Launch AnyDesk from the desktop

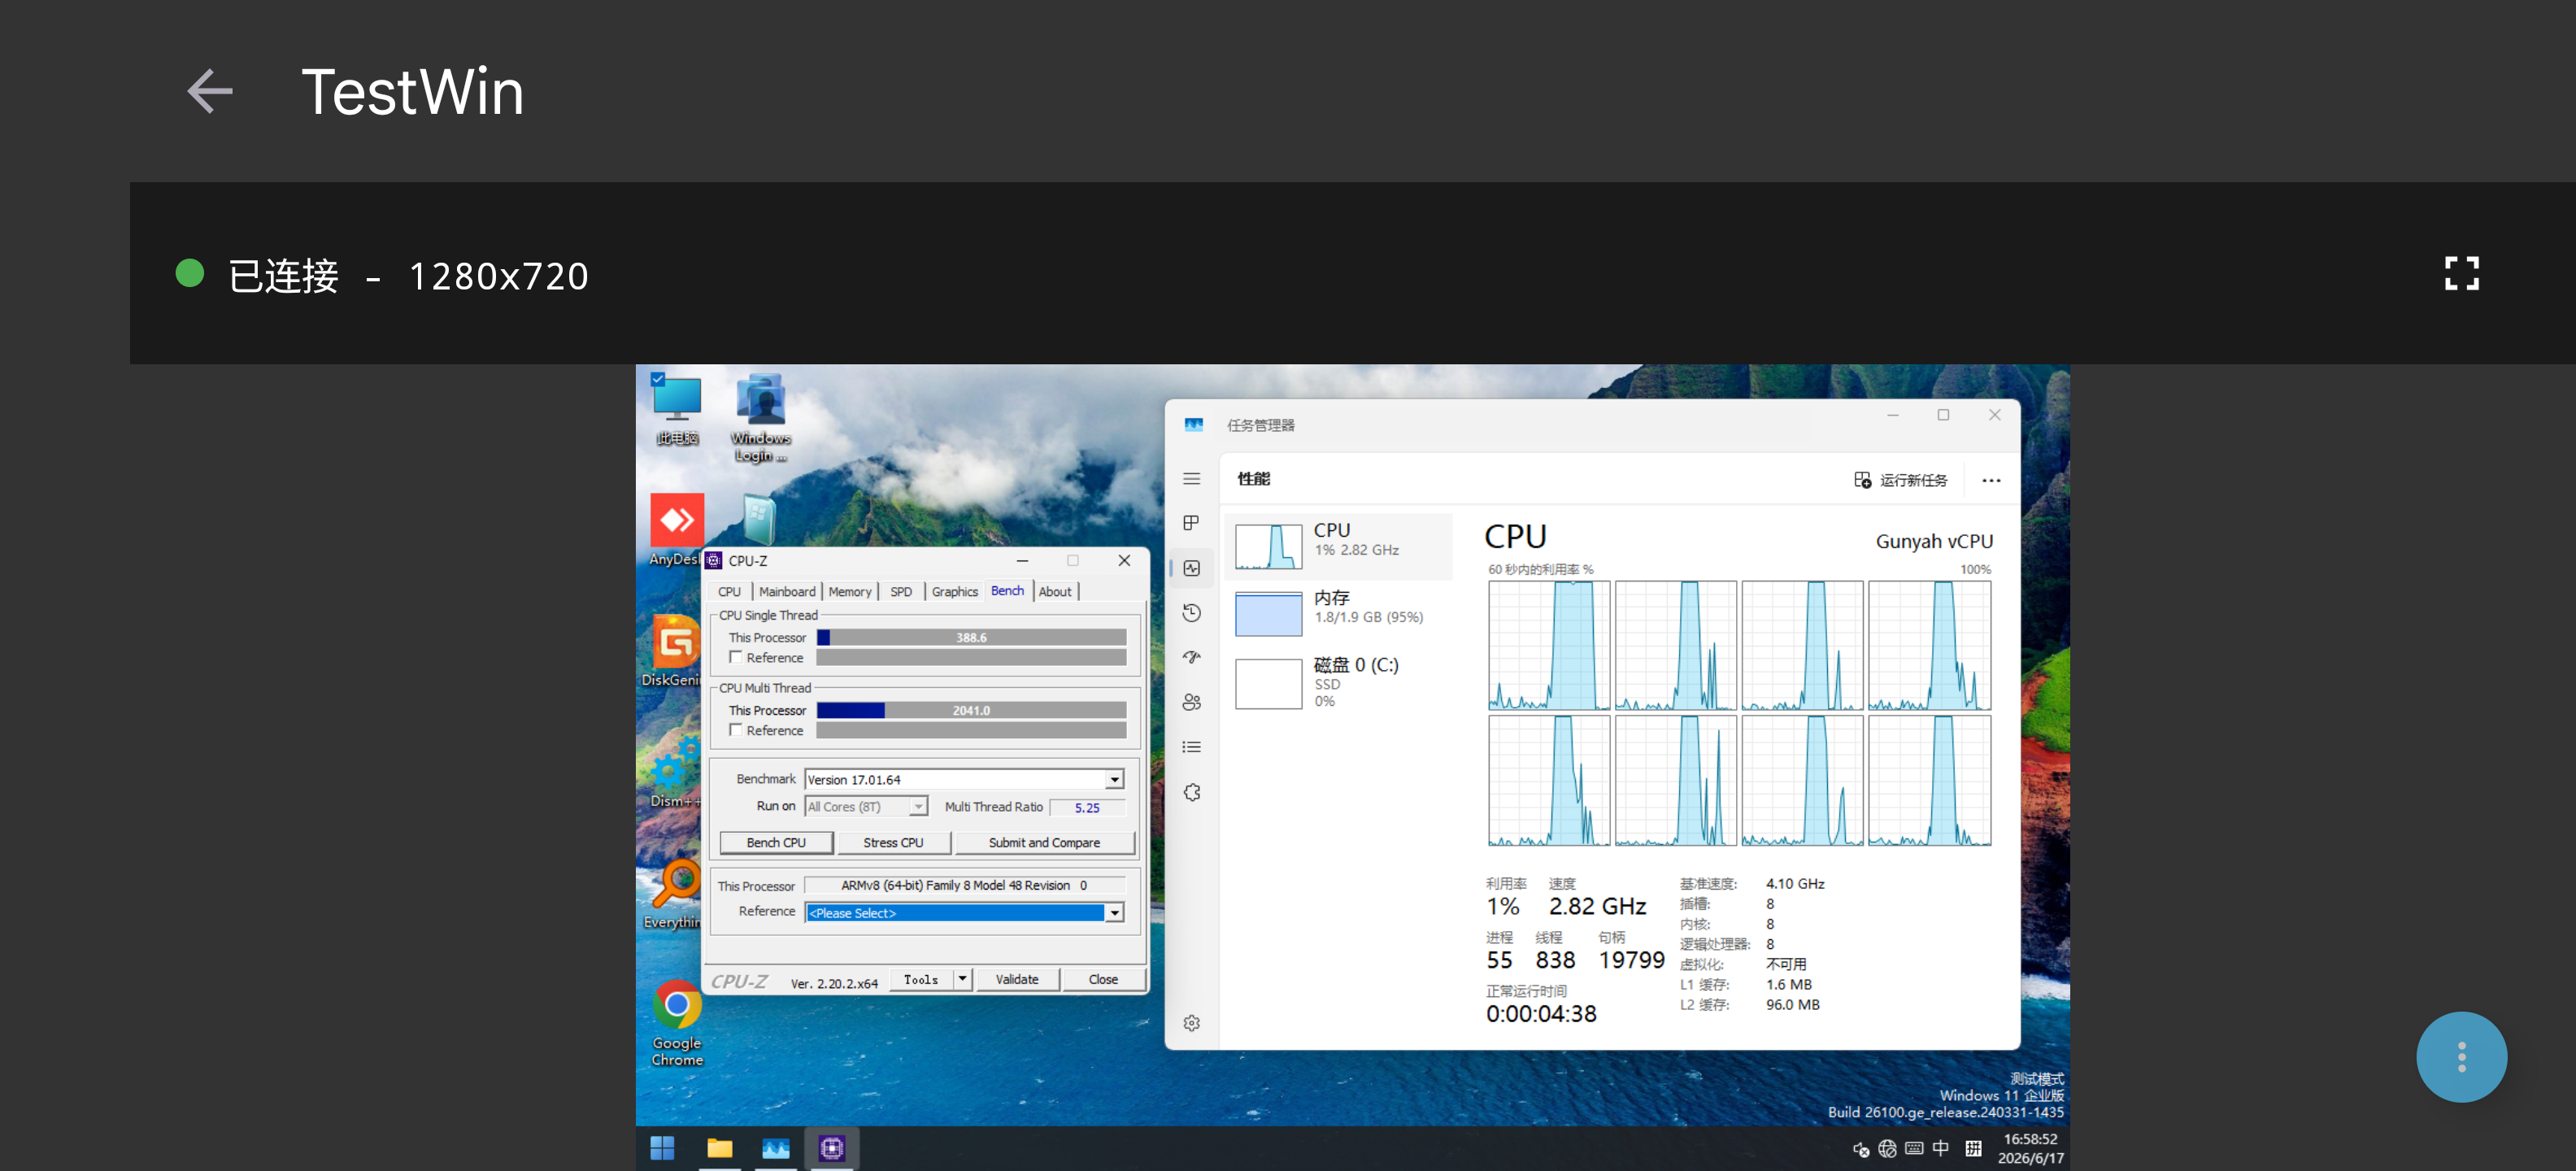pyautogui.click(x=675, y=530)
